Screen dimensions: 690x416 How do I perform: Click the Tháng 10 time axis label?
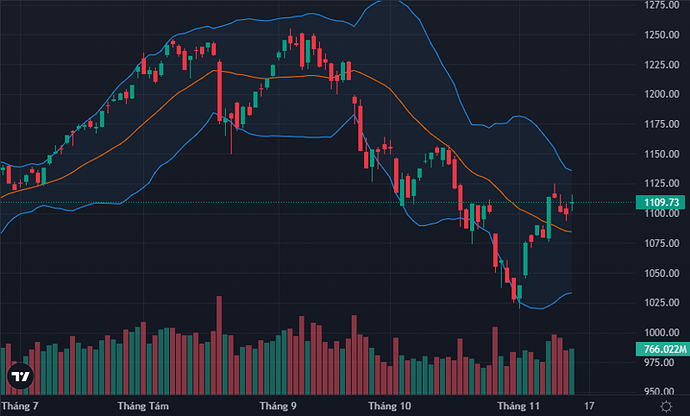[x=389, y=406]
